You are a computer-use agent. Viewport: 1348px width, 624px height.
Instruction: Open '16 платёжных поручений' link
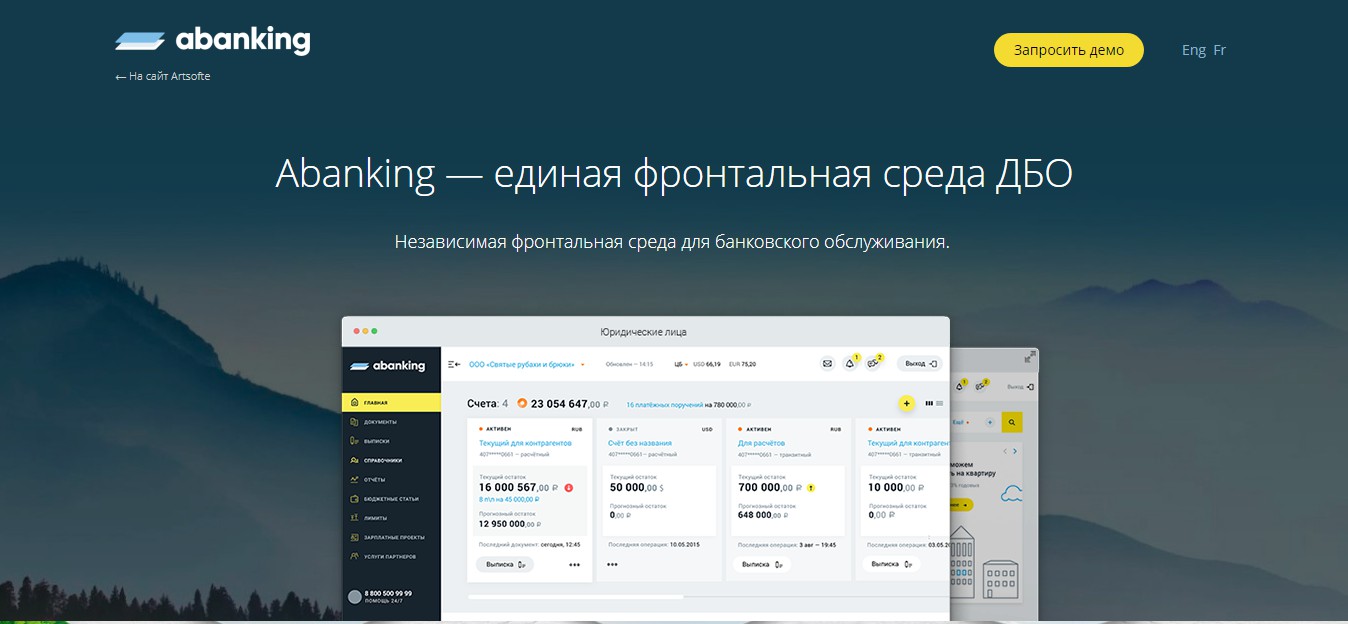(664, 405)
